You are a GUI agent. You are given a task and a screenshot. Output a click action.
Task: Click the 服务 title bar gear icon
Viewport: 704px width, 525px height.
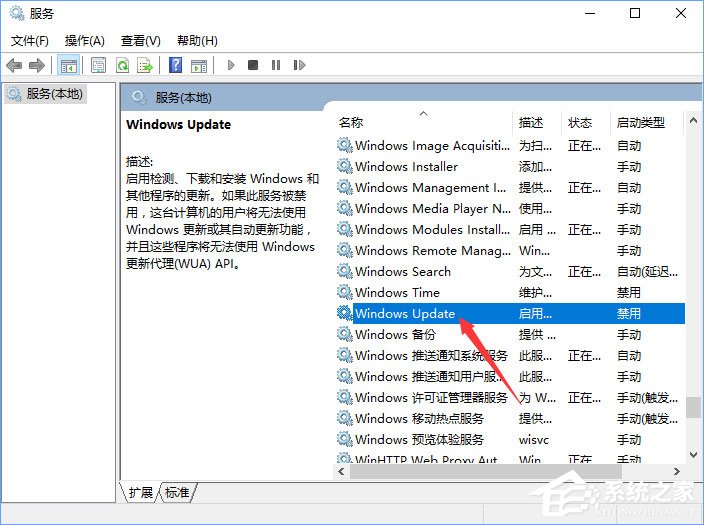point(17,13)
